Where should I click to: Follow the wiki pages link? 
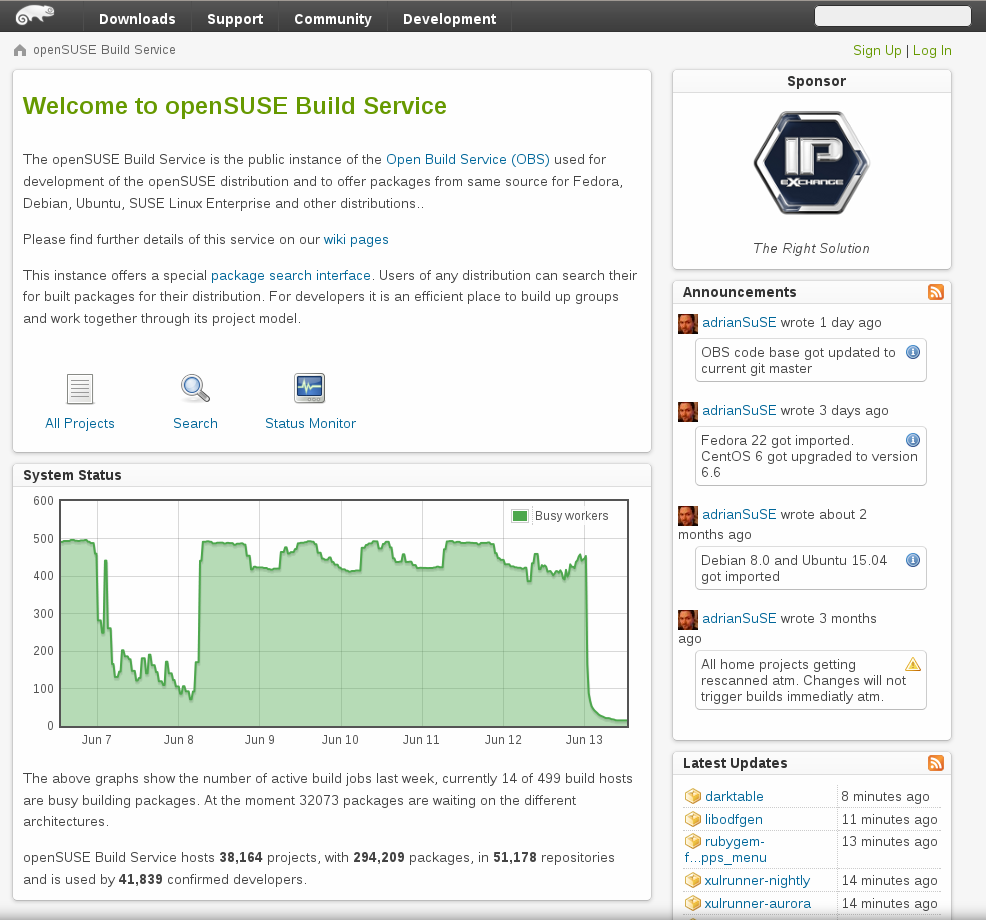(356, 240)
